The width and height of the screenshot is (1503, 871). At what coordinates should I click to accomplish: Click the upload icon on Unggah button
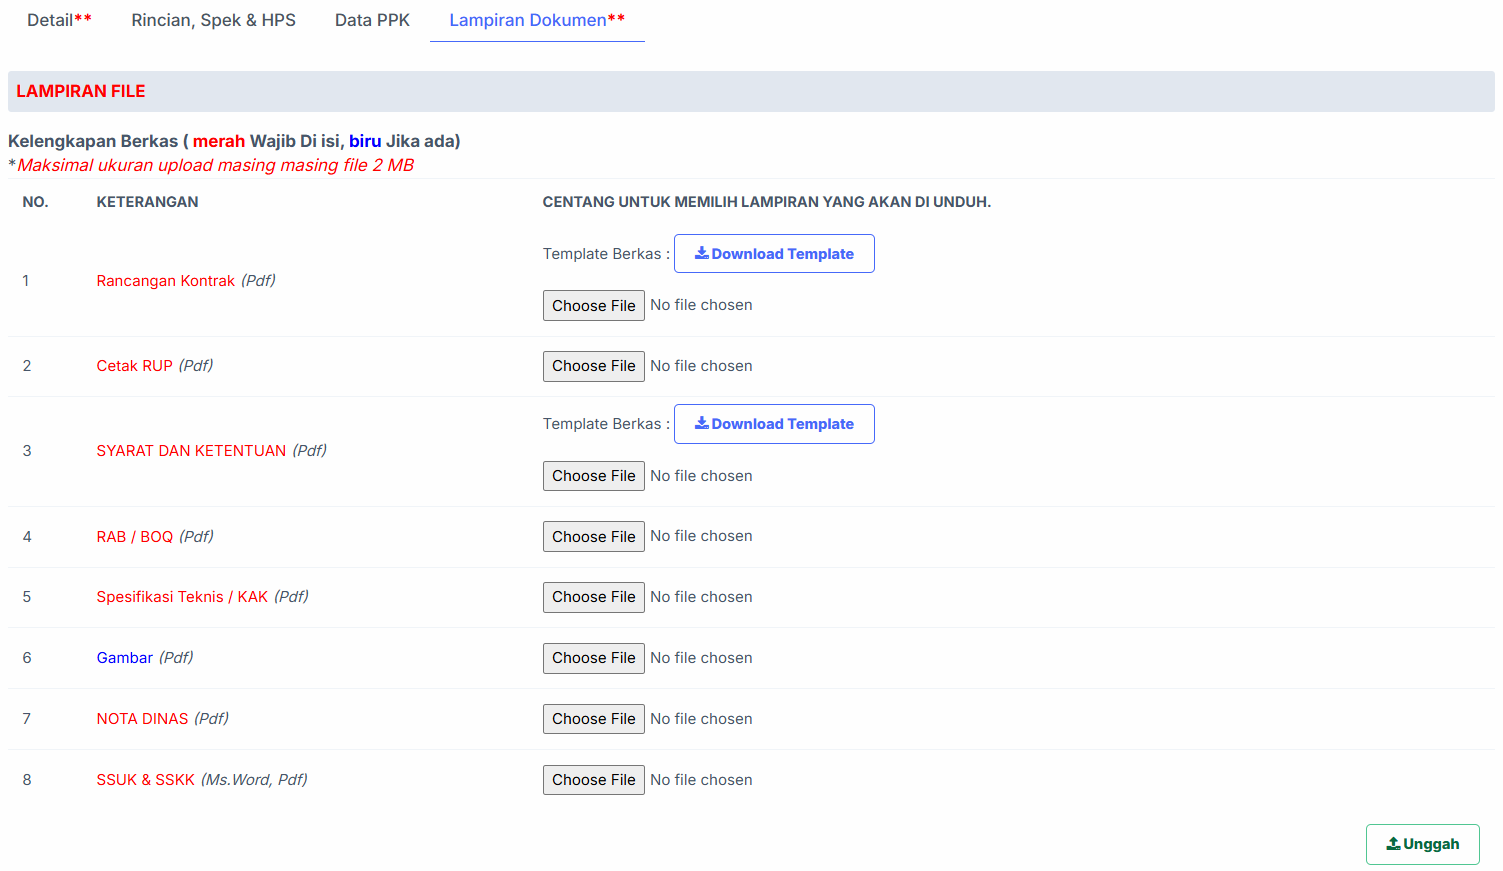1393,844
